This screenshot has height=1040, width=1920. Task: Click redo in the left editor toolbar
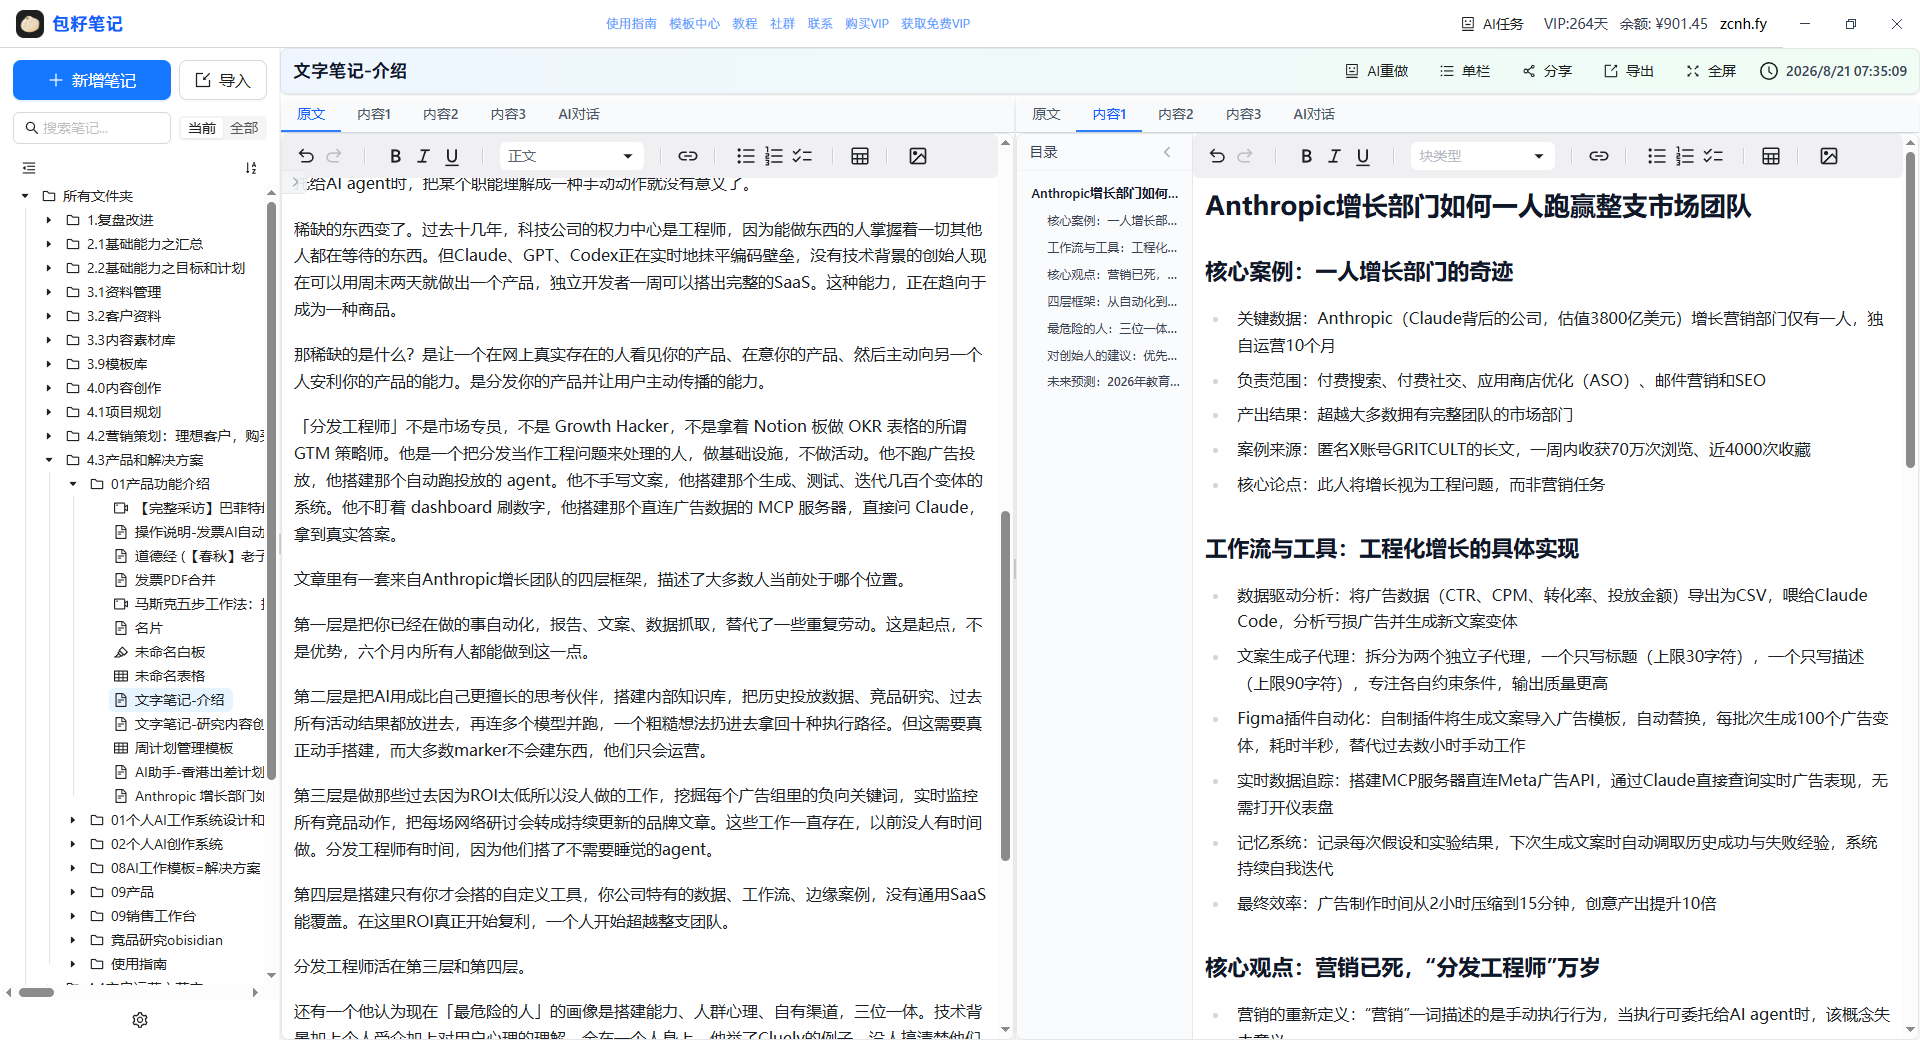click(334, 156)
